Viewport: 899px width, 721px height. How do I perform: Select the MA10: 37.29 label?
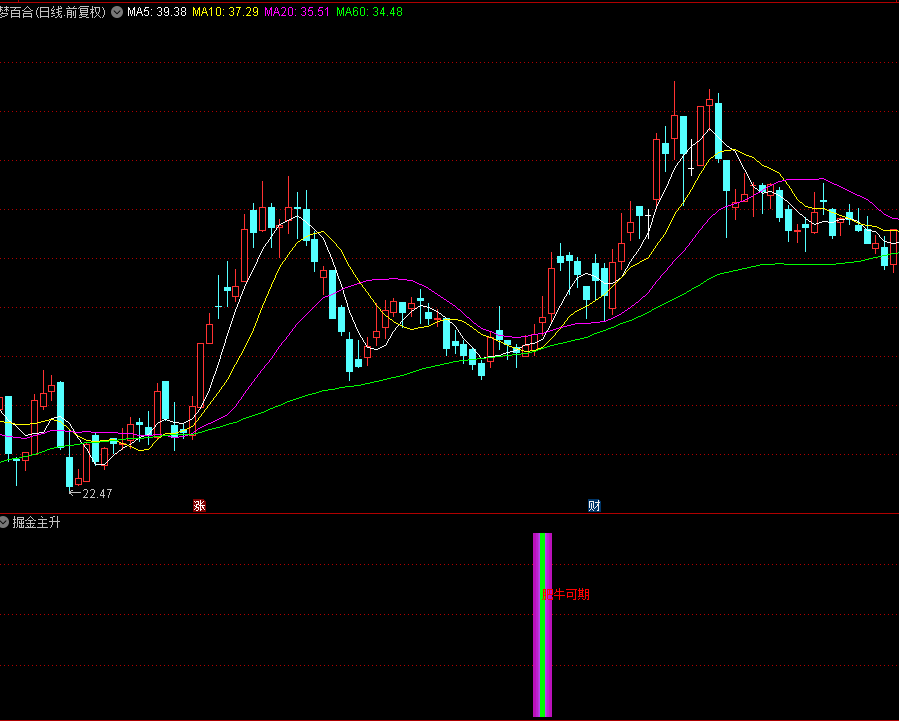click(x=225, y=12)
